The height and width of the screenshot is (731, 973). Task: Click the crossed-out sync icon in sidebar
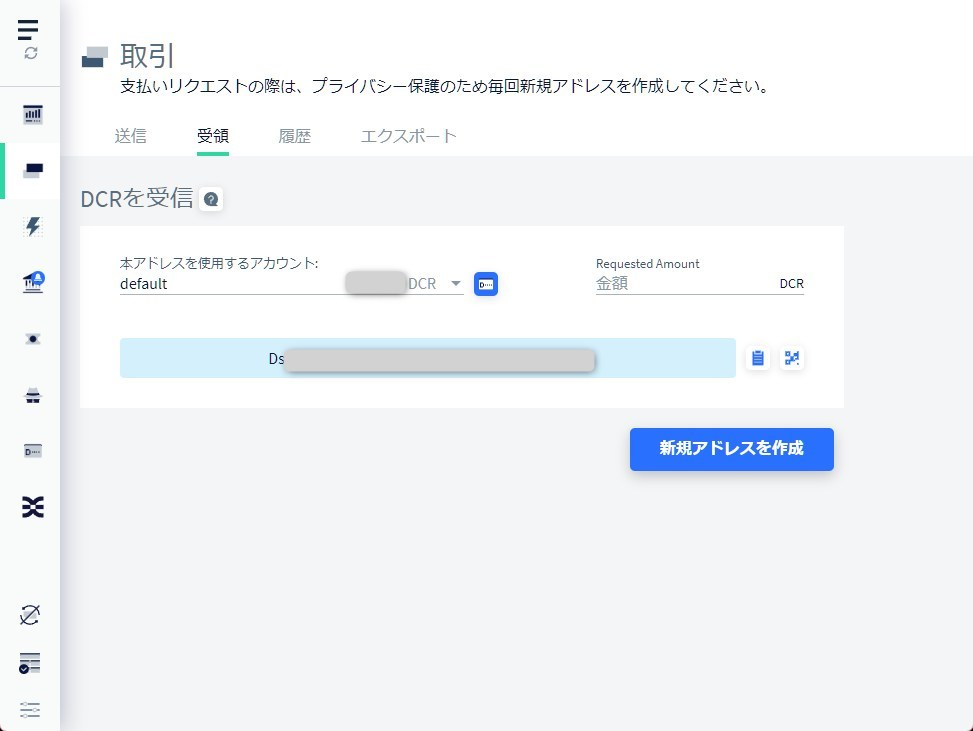pyautogui.click(x=30, y=615)
